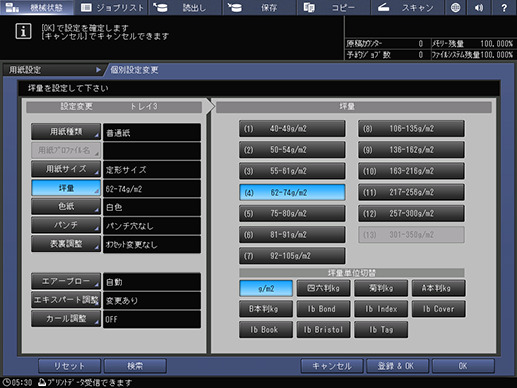Switch weight unit to lb Tag
Image resolution: width=517 pixels, height=388 pixels.
(381, 330)
